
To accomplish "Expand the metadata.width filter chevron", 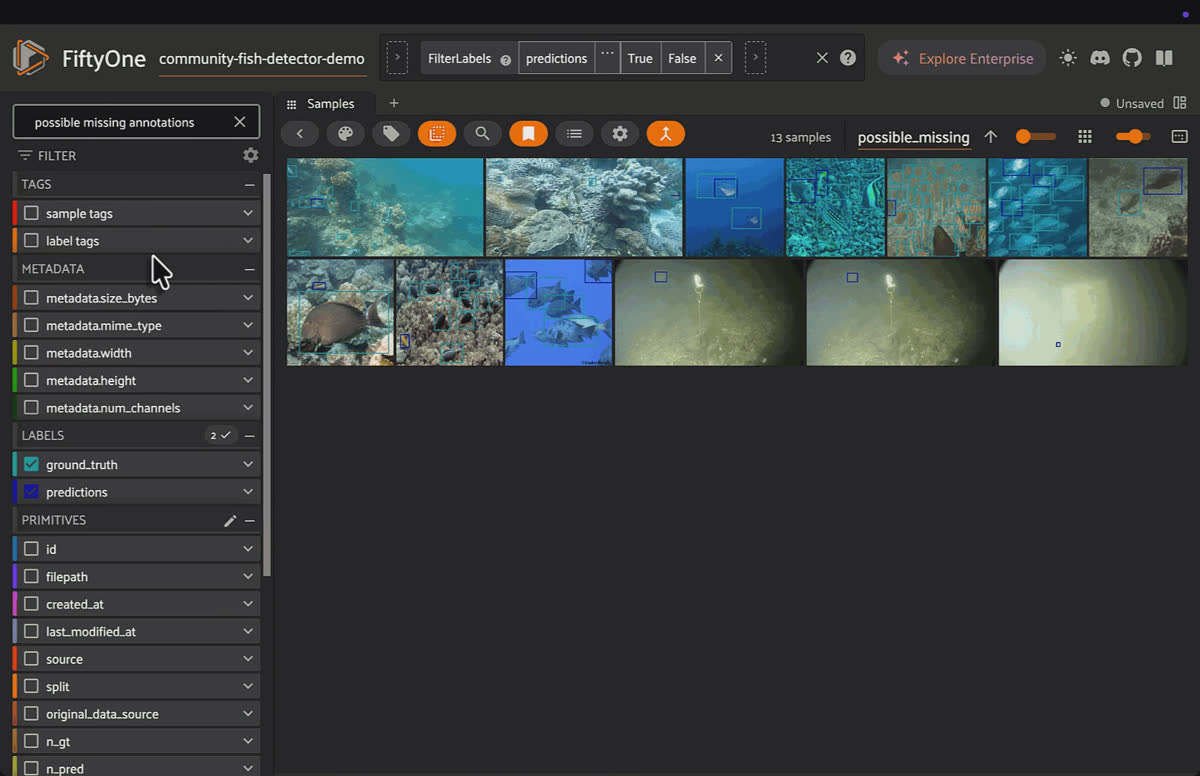I will (x=248, y=353).
